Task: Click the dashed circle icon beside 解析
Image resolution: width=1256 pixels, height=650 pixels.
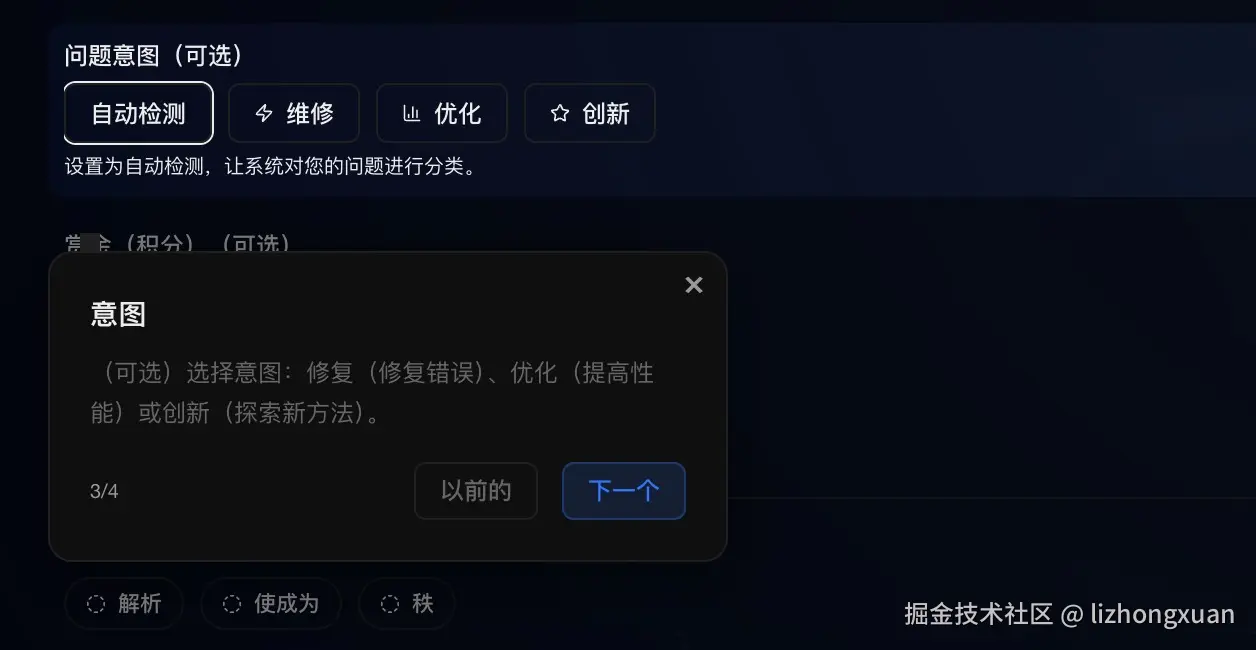Action: click(x=96, y=604)
